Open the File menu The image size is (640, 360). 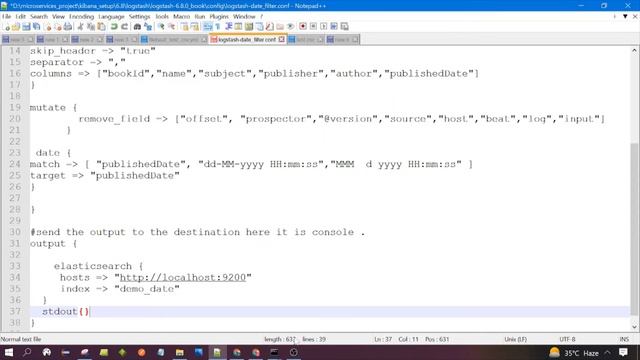[x=7, y=16]
